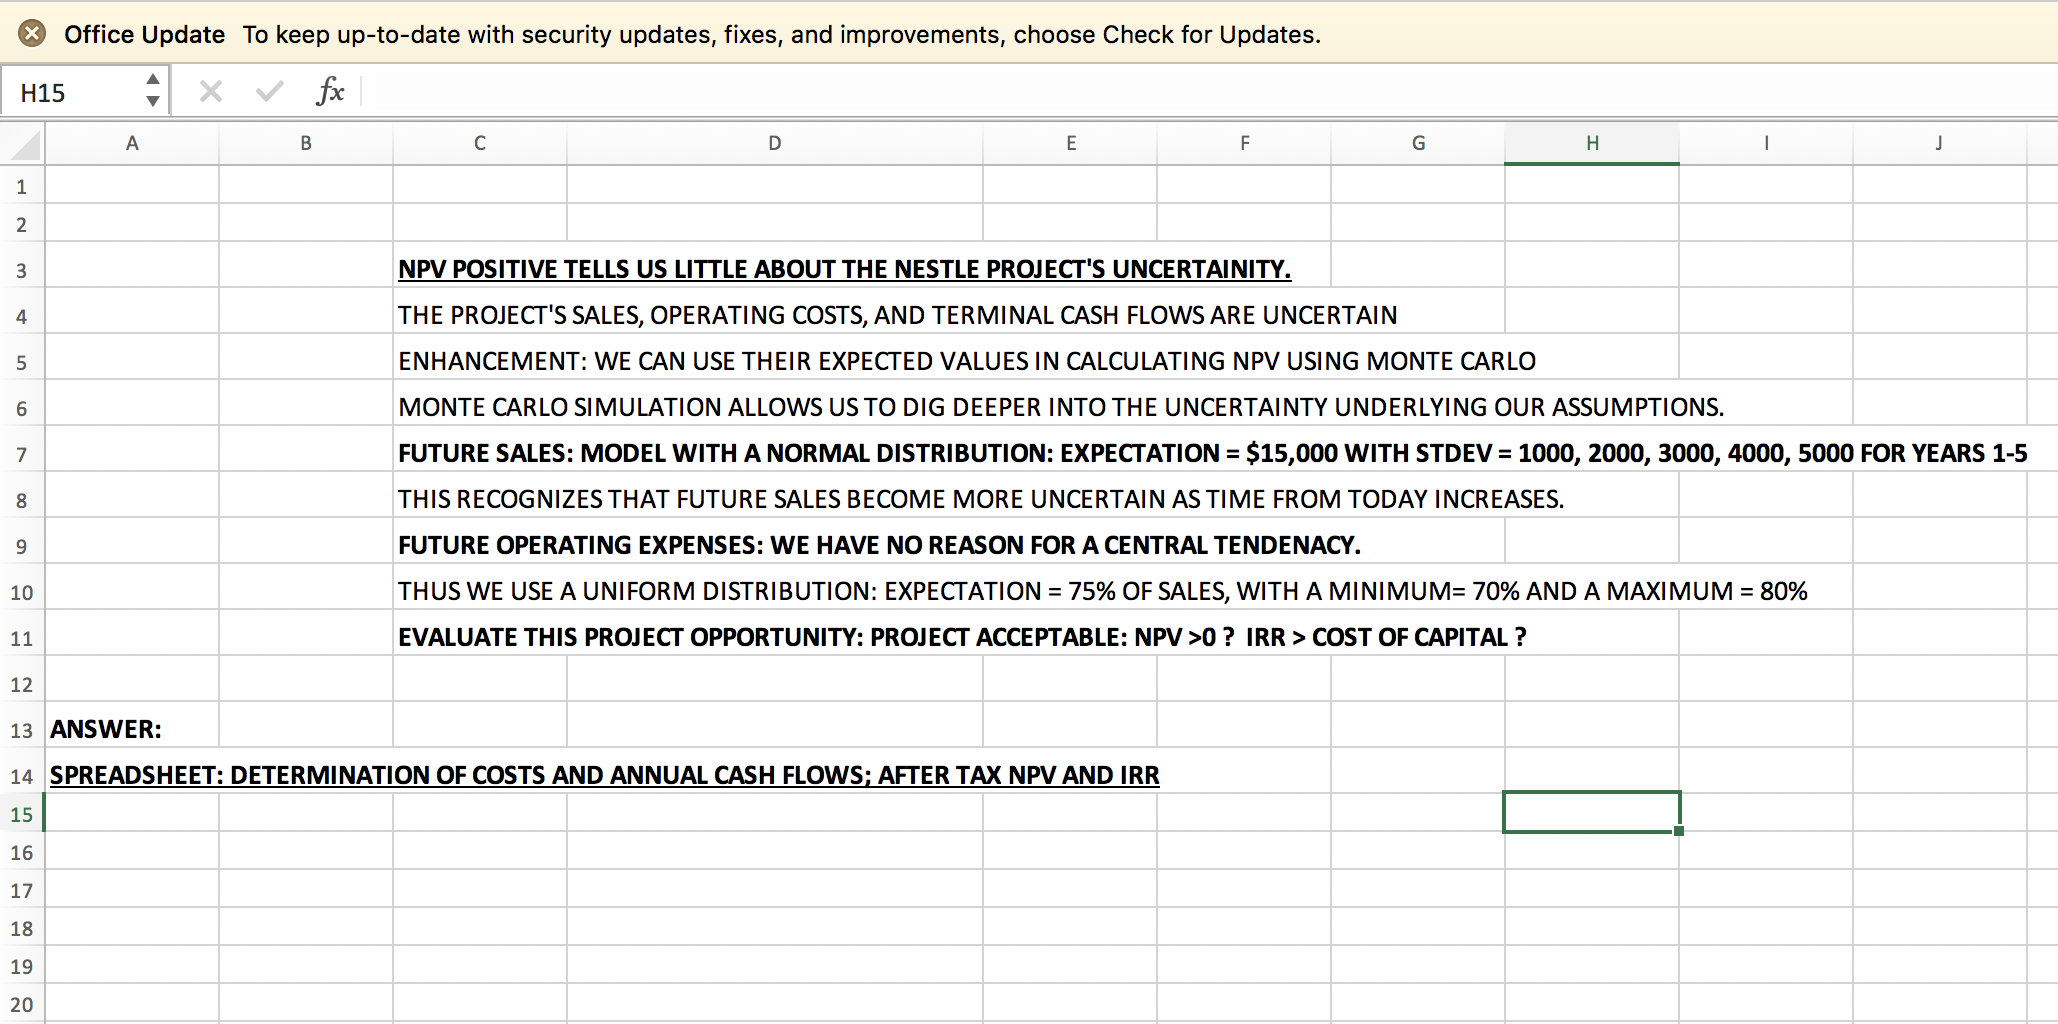Click 'THIS RECOGNIZES THAT FUTURE SALES' text
This screenshot has height=1024, width=2058.
(981, 499)
